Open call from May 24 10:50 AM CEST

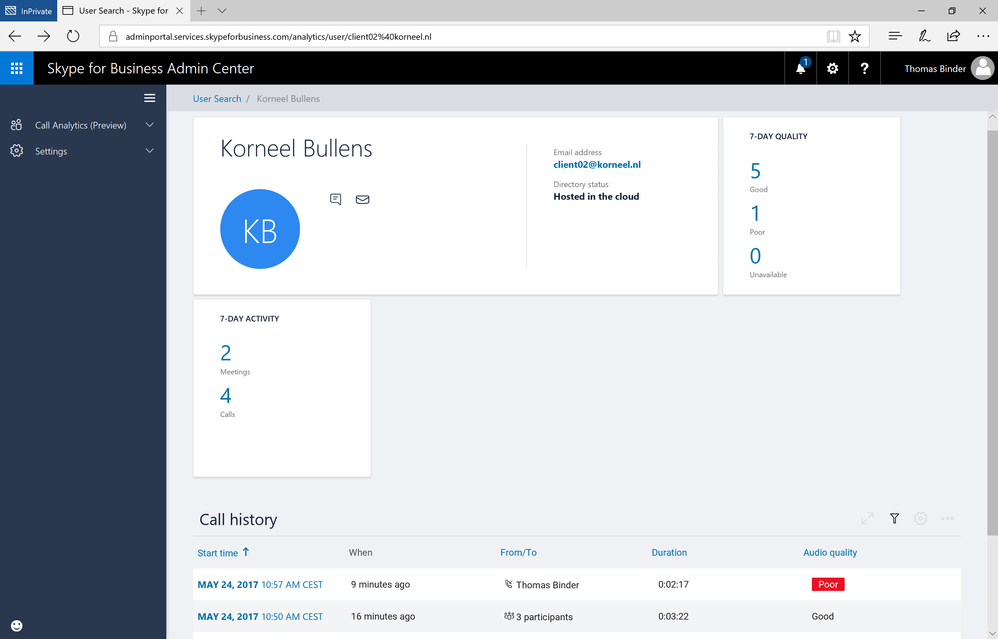click(260, 616)
